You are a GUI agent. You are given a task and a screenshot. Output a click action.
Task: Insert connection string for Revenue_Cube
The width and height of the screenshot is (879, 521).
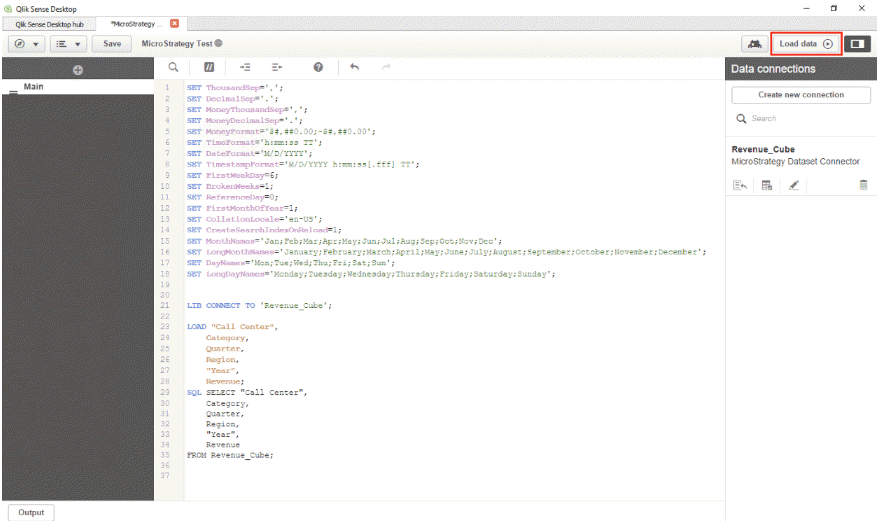740,185
